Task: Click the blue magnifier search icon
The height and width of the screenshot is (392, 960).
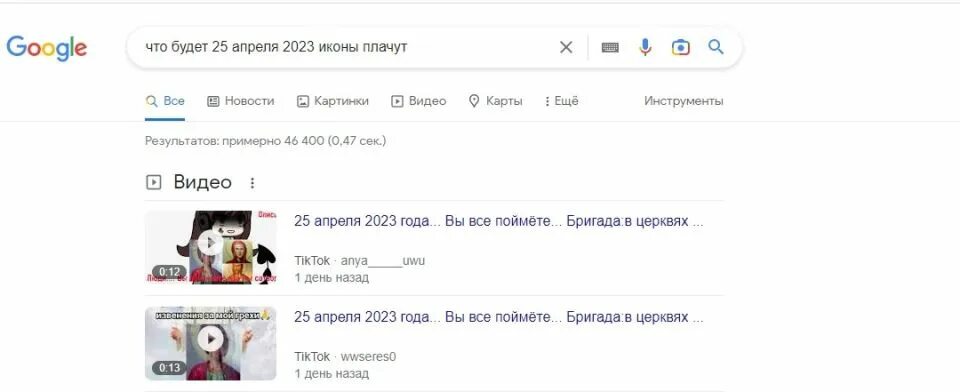Action: (716, 47)
